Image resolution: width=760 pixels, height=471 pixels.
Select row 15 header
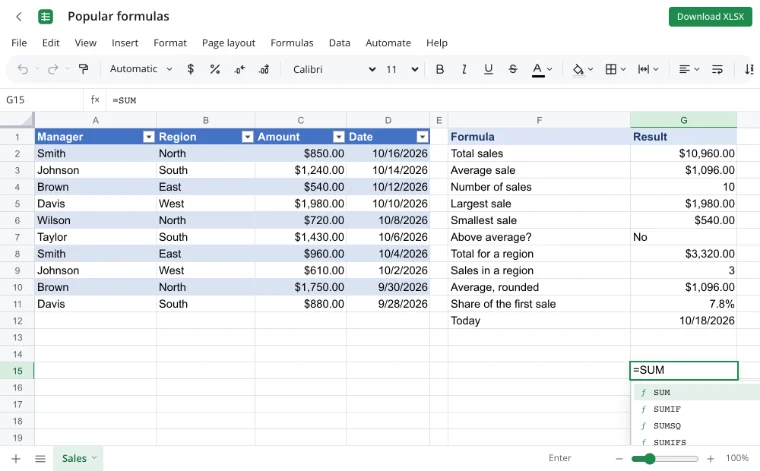(17, 371)
